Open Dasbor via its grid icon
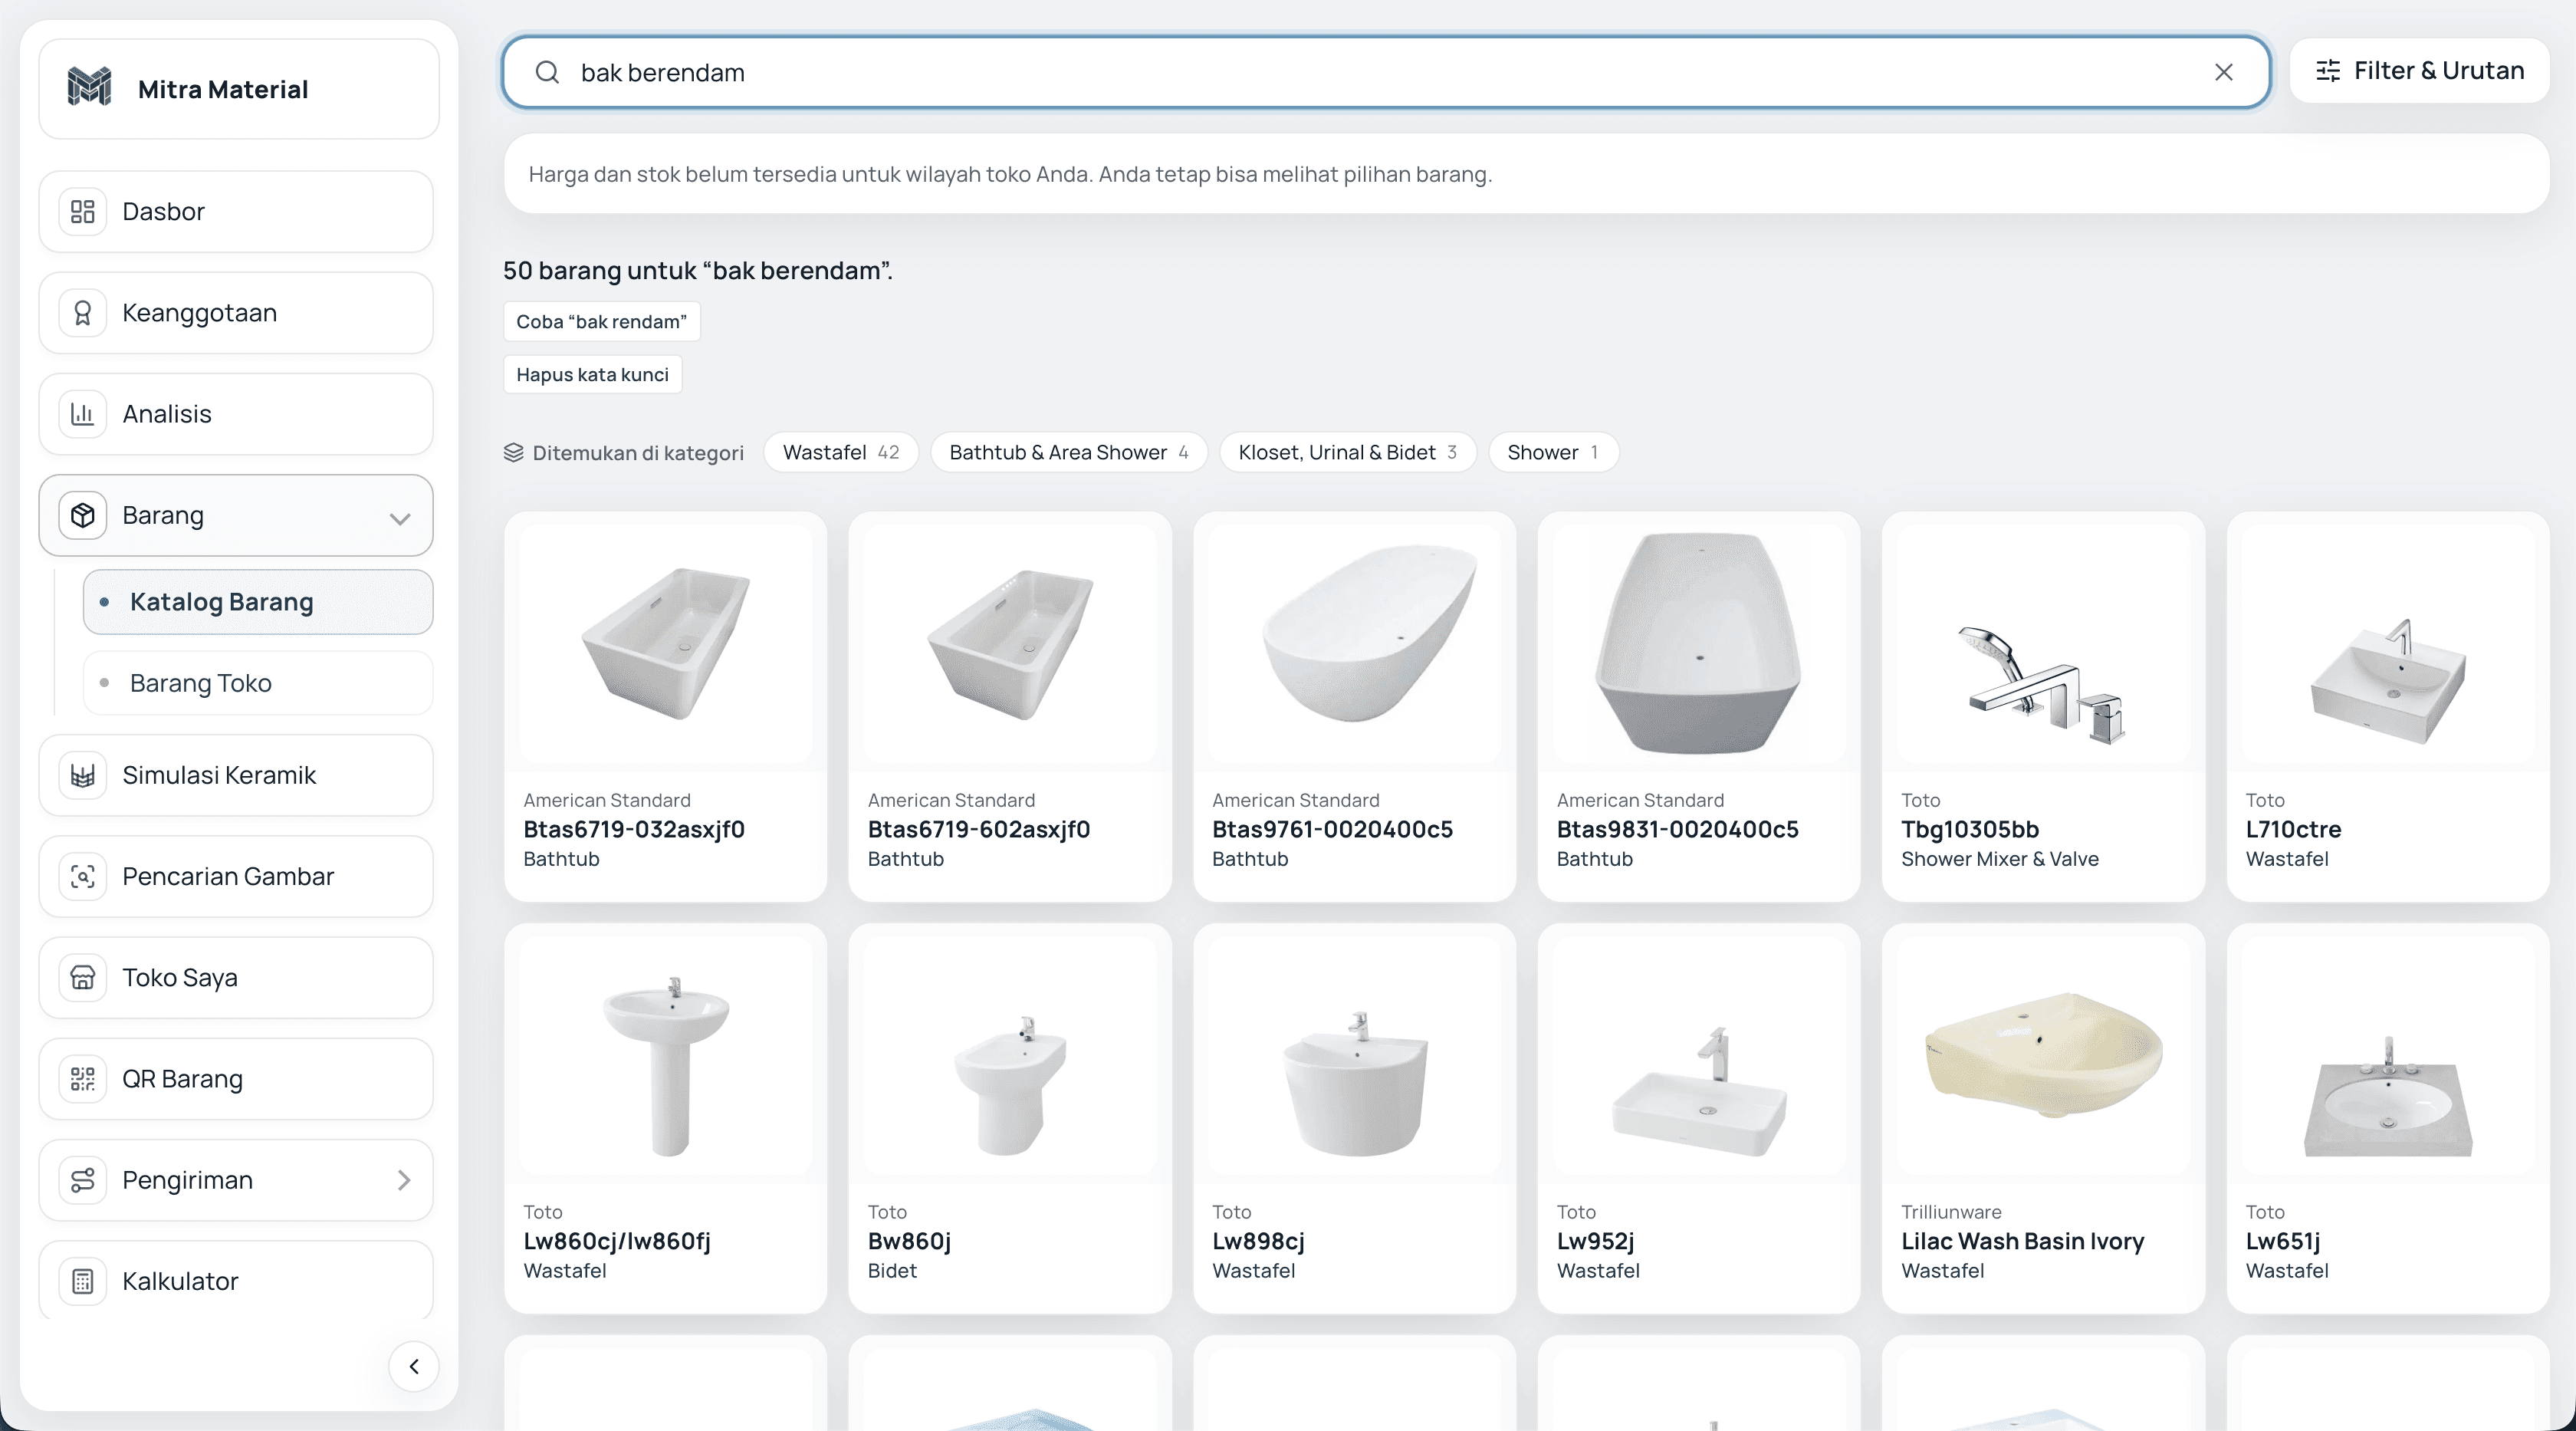This screenshot has width=2576, height=1431. click(83, 211)
